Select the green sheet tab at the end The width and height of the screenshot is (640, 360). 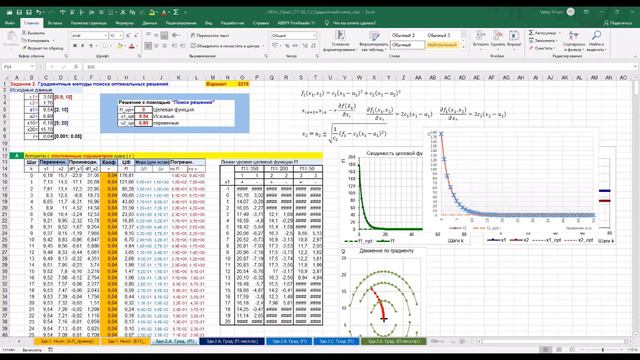pyautogui.click(x=393, y=341)
